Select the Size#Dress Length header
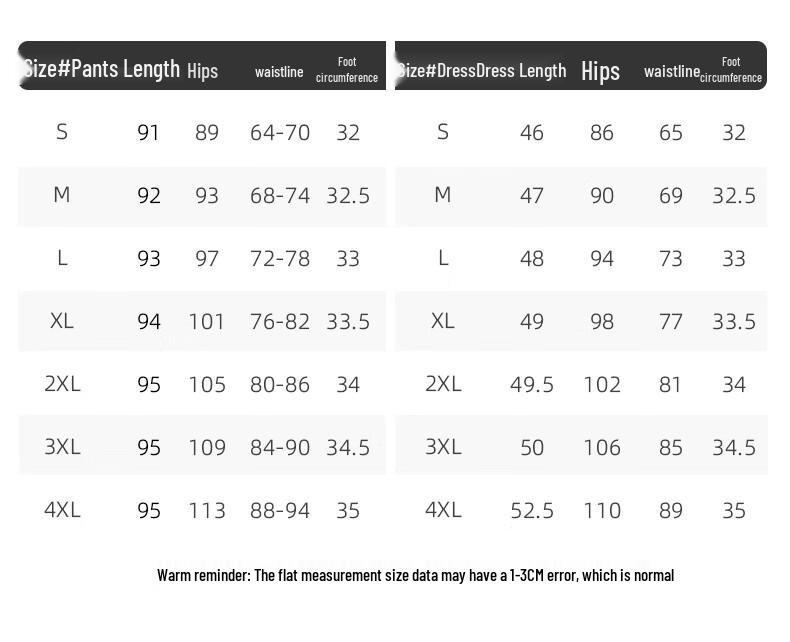The height and width of the screenshot is (642, 790). tap(481, 71)
